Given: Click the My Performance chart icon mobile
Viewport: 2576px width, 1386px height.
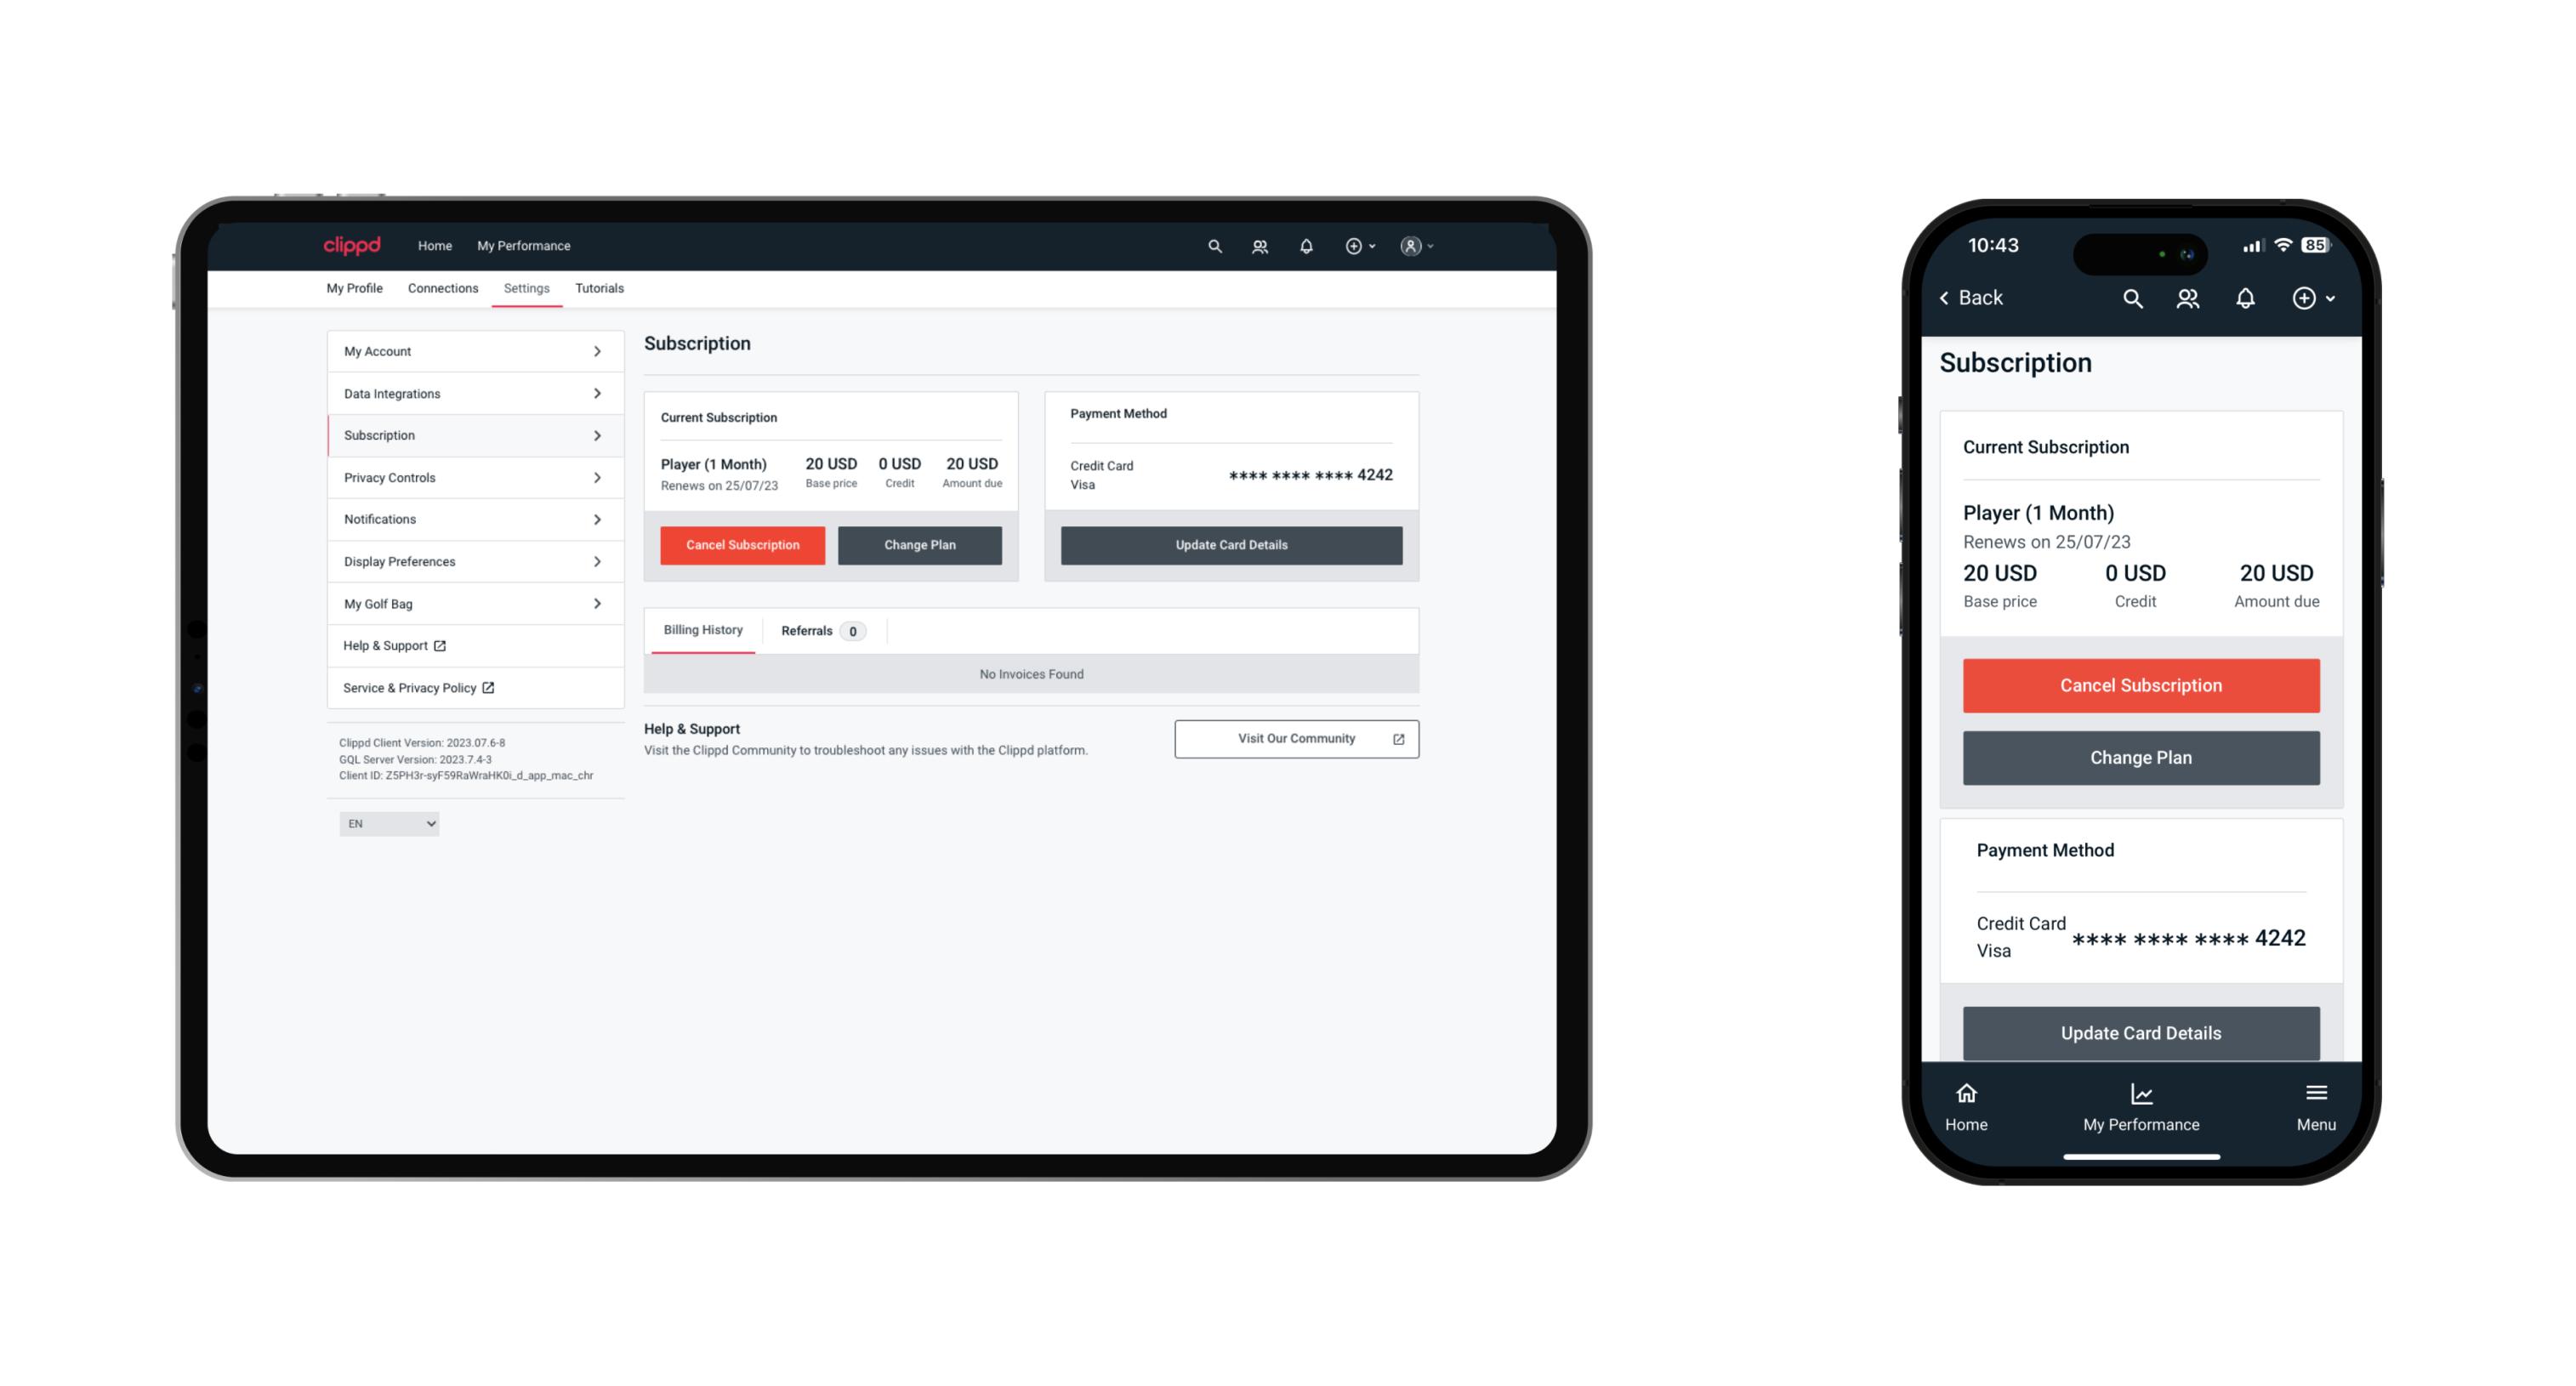Looking at the screenshot, I should coord(2142,1093).
